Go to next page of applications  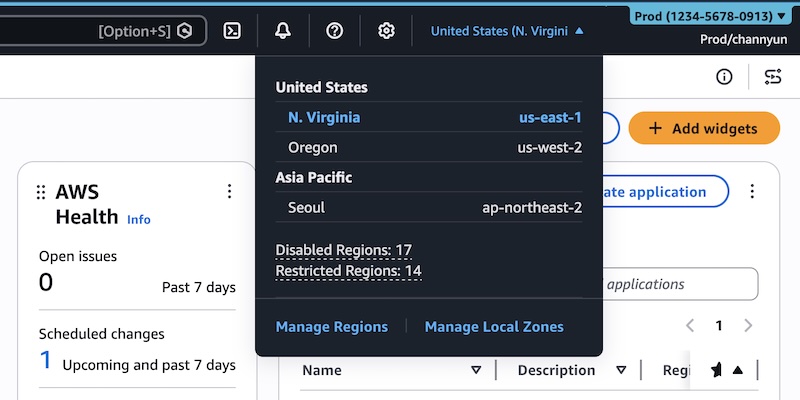coord(748,325)
